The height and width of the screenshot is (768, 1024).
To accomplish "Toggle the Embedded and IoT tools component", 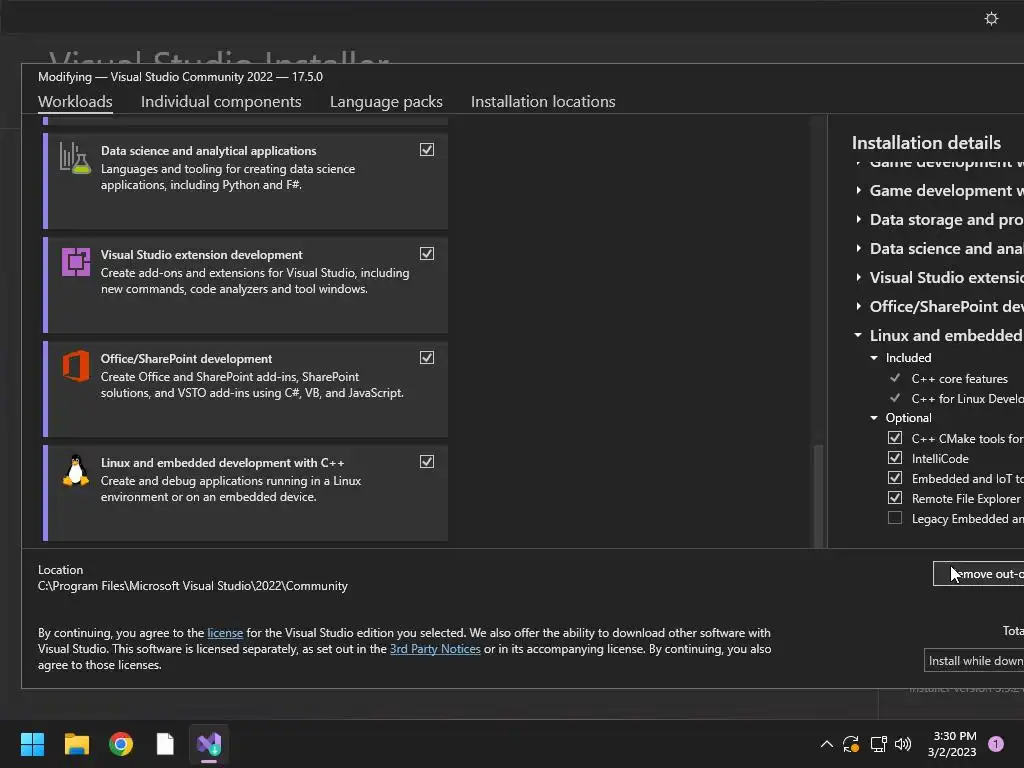I will (x=895, y=478).
